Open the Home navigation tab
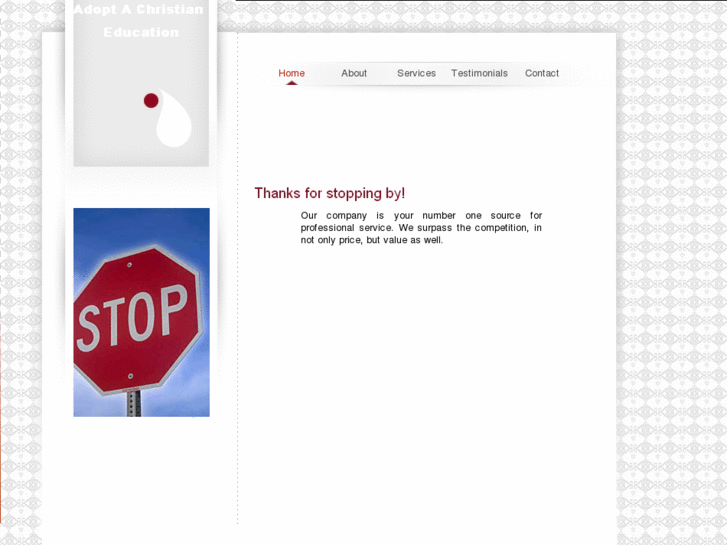This screenshot has height=545, width=727. click(x=291, y=73)
